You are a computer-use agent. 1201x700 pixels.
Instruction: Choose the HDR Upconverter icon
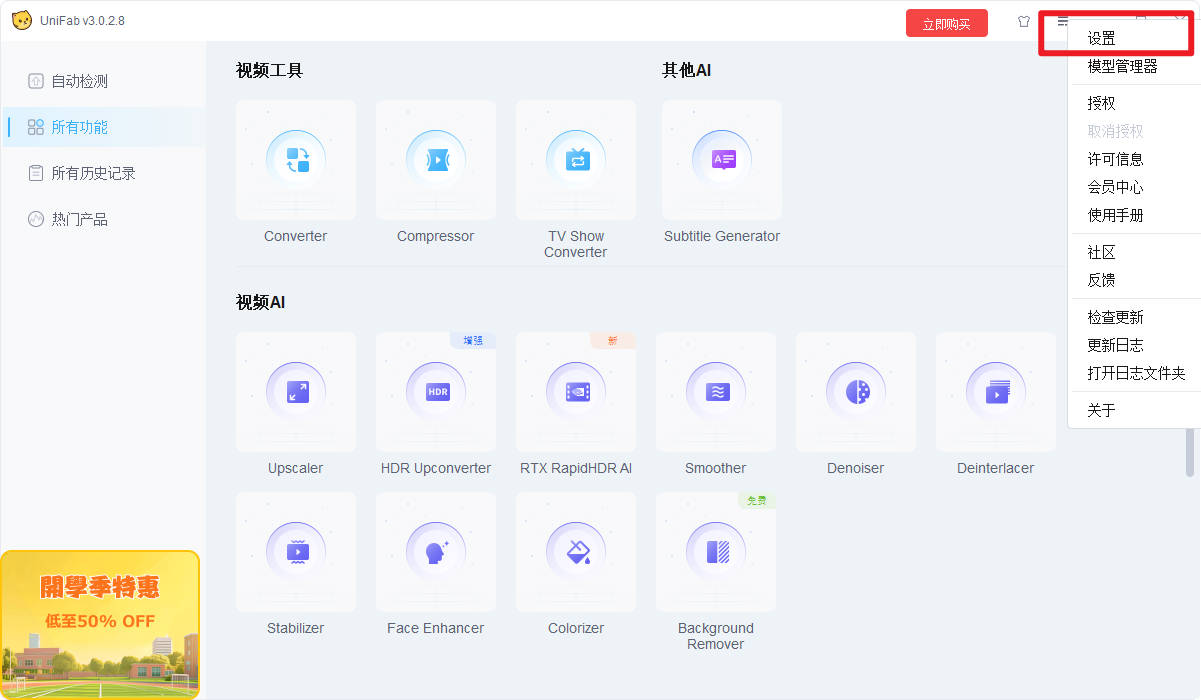(436, 392)
